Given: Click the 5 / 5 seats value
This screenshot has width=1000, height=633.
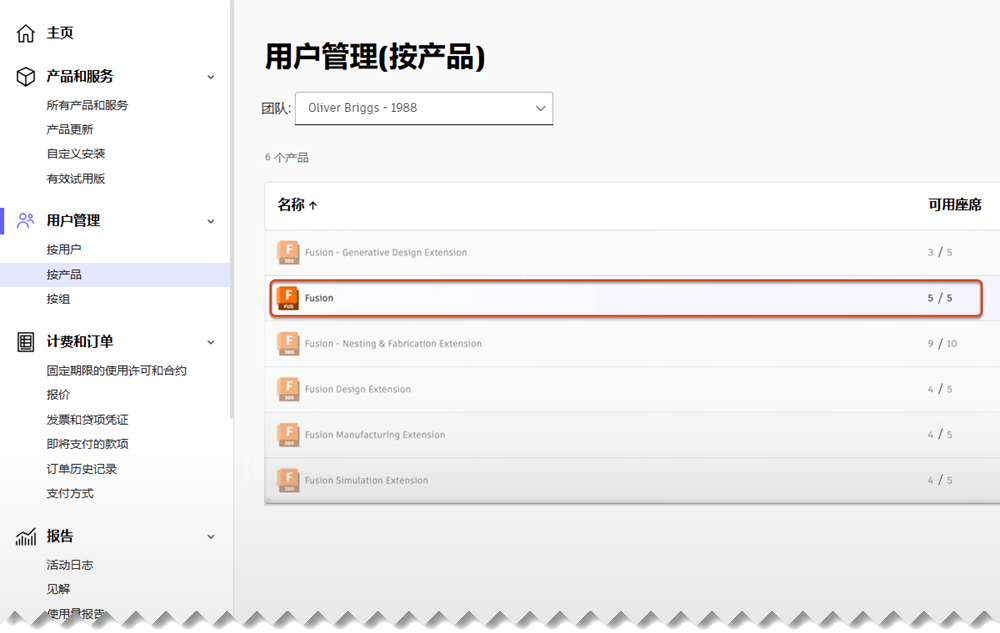Looking at the screenshot, I should 939,298.
